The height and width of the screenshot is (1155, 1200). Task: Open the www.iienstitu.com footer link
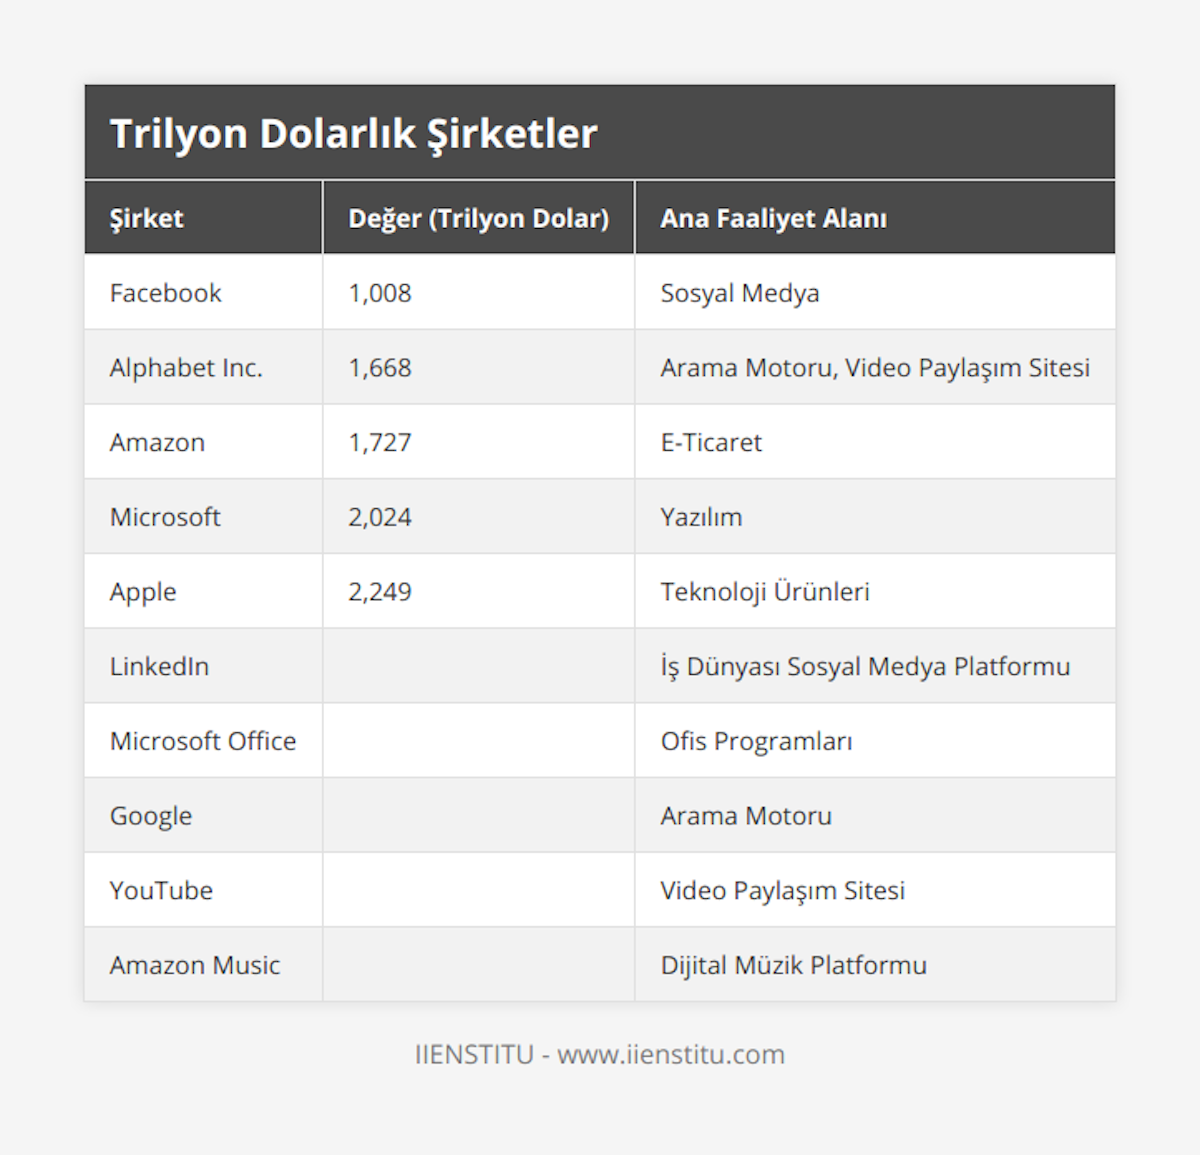tap(671, 1054)
